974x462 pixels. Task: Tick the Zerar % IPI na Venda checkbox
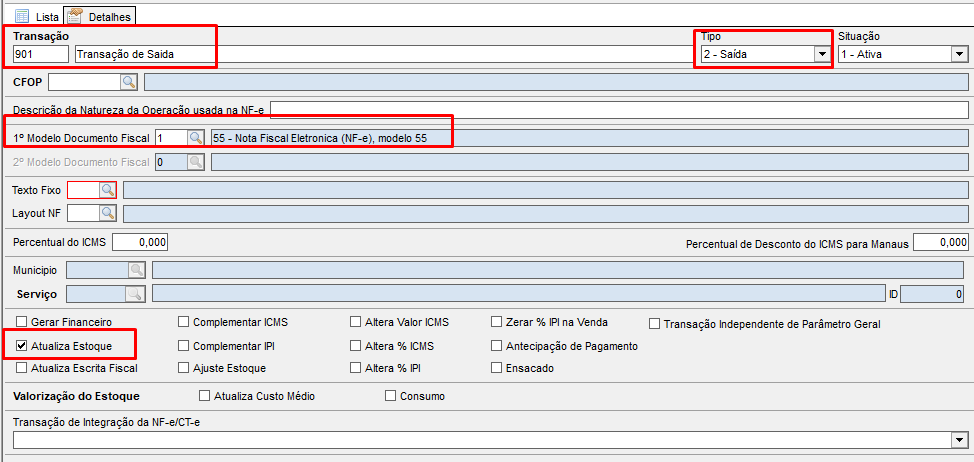(497, 322)
